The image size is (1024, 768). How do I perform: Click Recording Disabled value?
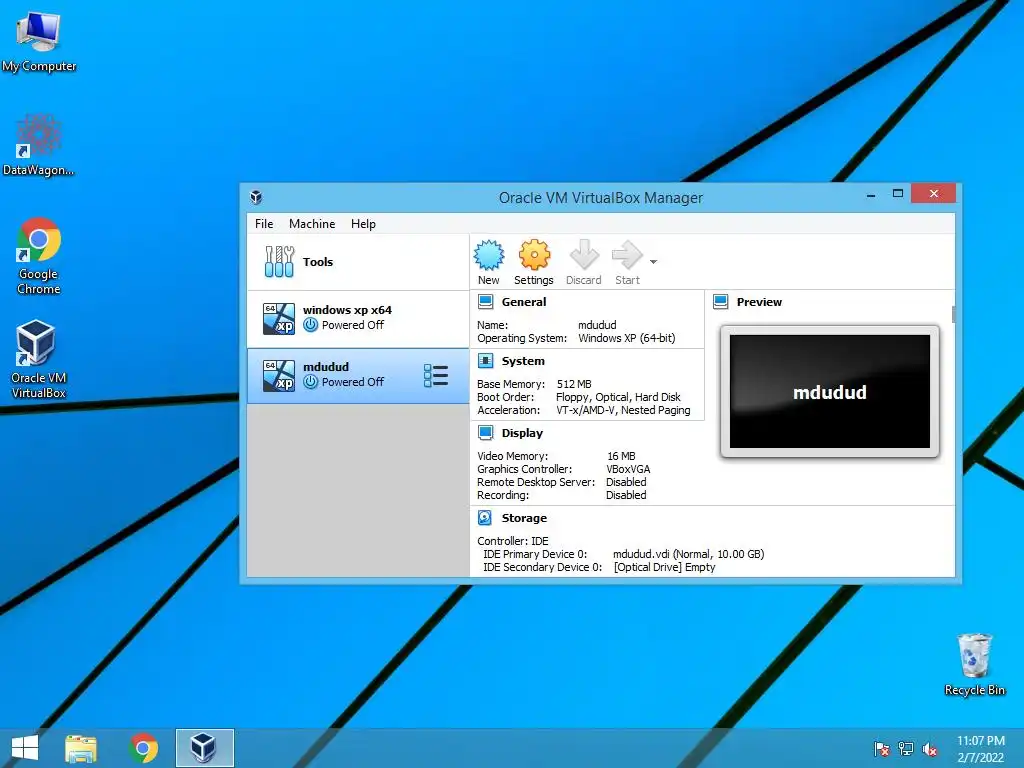(626, 495)
